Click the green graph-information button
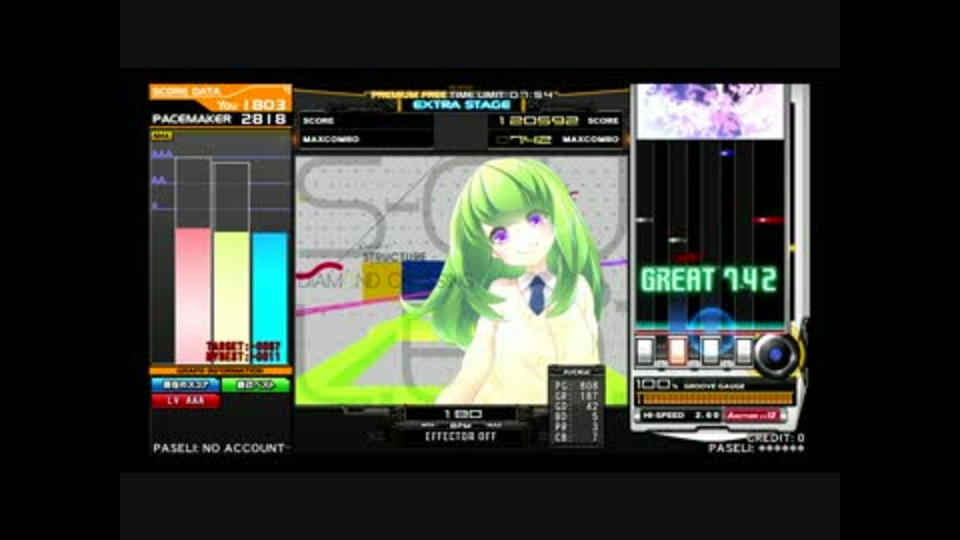The height and width of the screenshot is (540, 960). (x=255, y=385)
